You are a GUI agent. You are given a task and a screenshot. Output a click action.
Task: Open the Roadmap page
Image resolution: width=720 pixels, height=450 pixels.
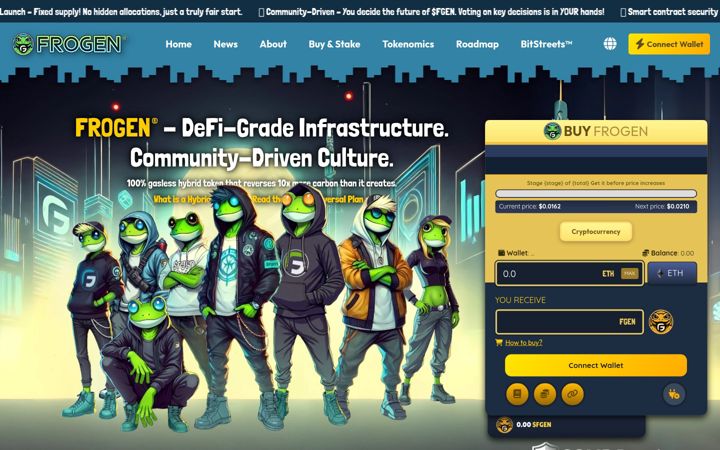[477, 44]
